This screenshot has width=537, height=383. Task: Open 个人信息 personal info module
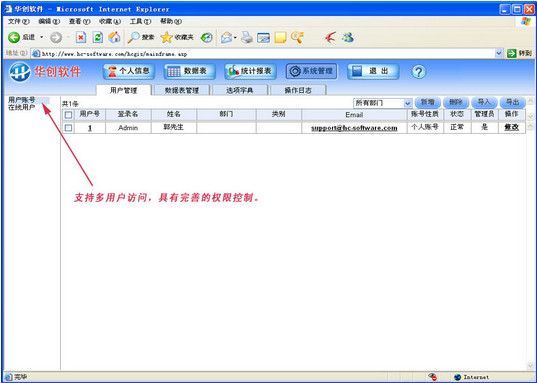coord(129,71)
